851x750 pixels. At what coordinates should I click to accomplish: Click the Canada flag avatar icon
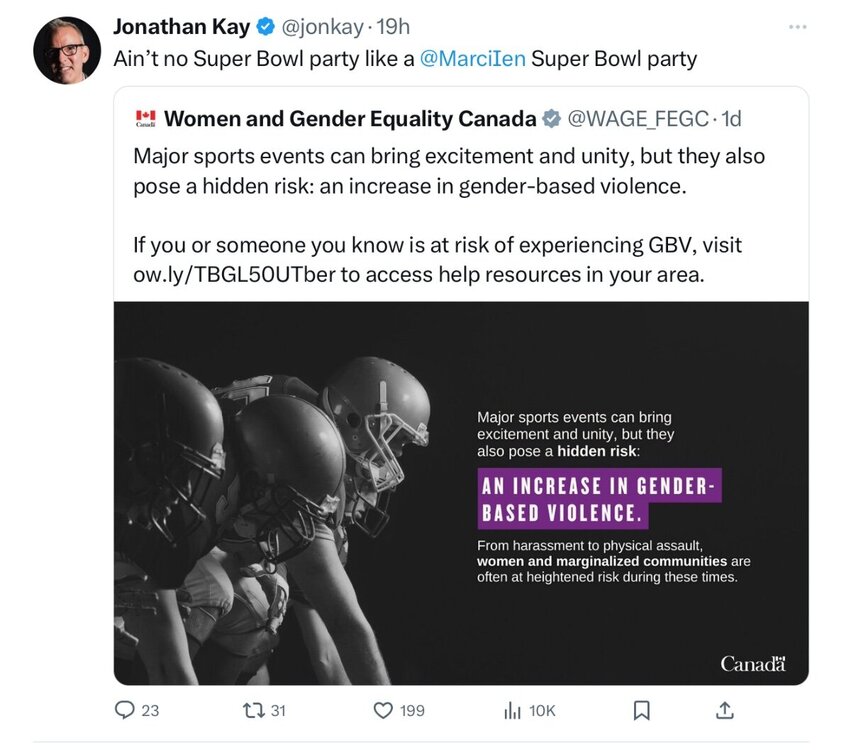pyautogui.click(x=145, y=119)
